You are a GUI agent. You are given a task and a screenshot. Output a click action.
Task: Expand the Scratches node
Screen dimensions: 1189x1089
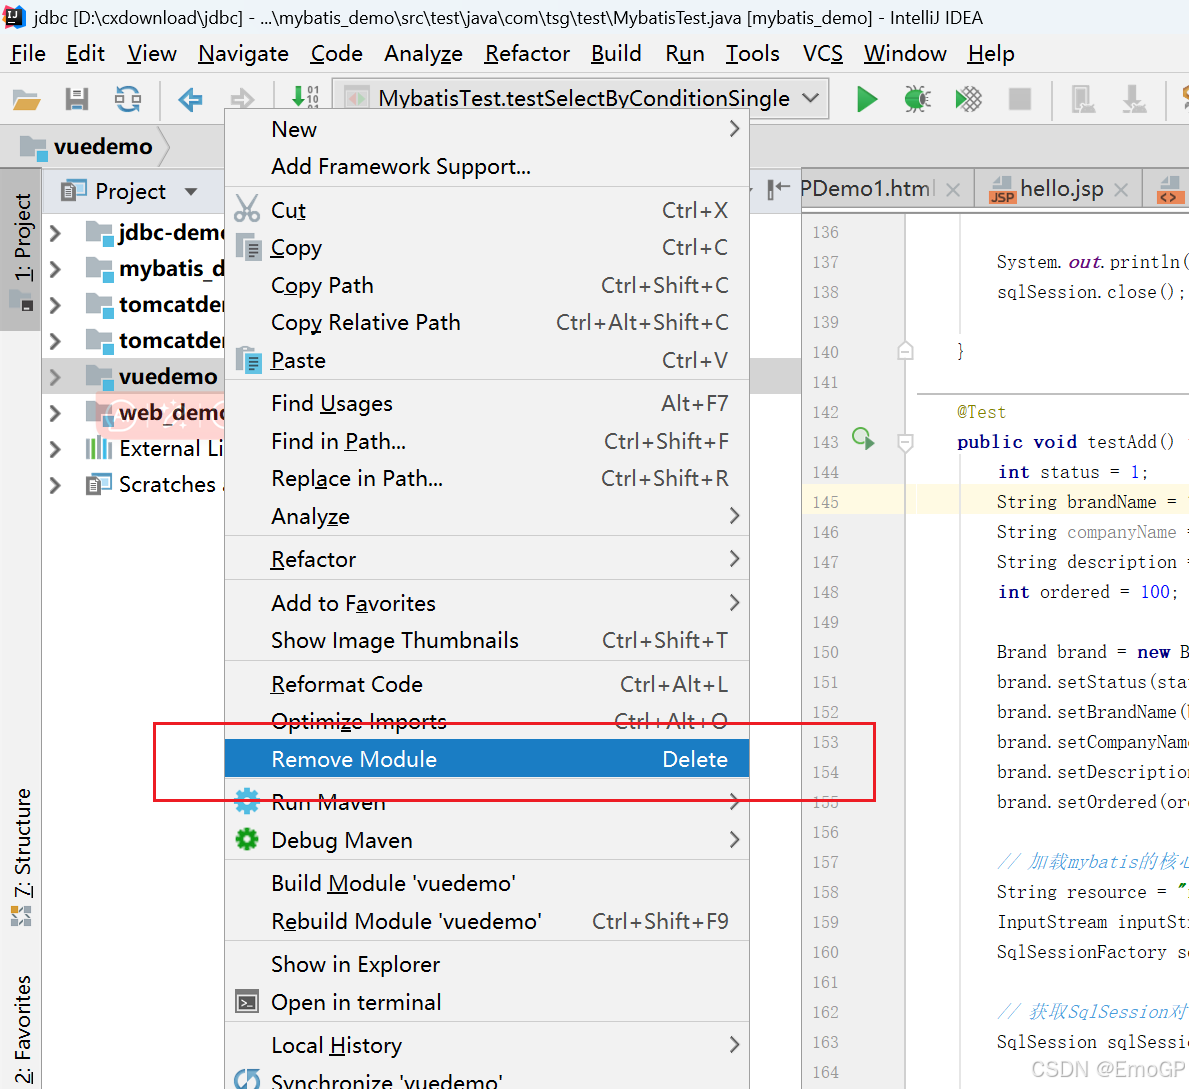click(x=55, y=485)
